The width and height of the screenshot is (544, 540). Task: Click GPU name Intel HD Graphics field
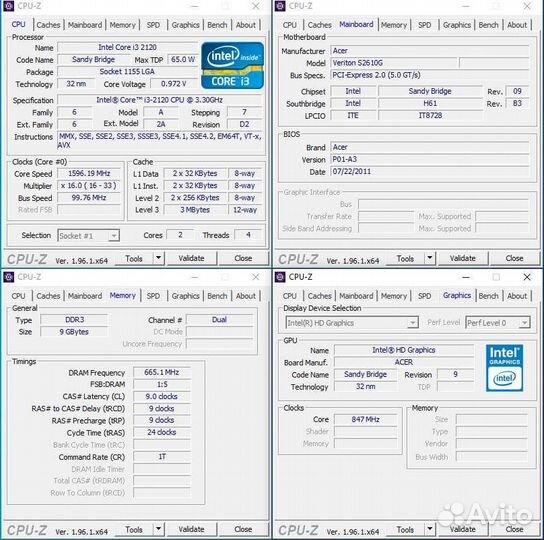404,350
